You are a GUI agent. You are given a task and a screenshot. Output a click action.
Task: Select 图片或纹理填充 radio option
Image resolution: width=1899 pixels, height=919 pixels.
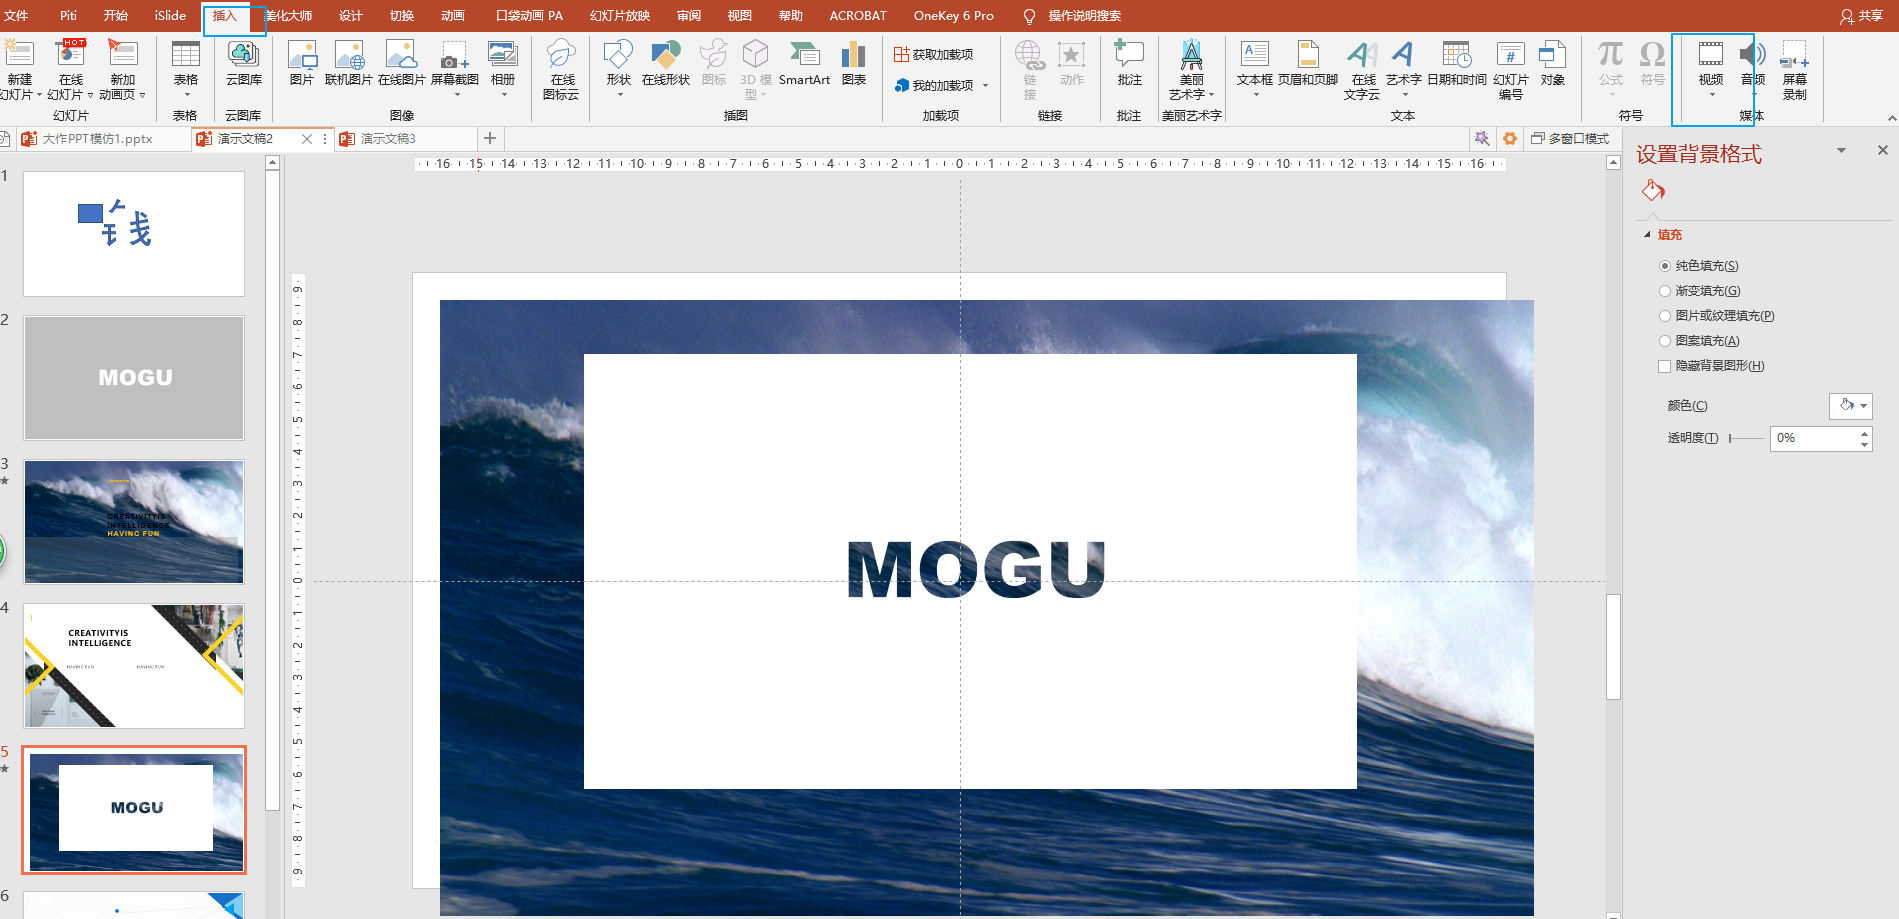pyautogui.click(x=1665, y=316)
